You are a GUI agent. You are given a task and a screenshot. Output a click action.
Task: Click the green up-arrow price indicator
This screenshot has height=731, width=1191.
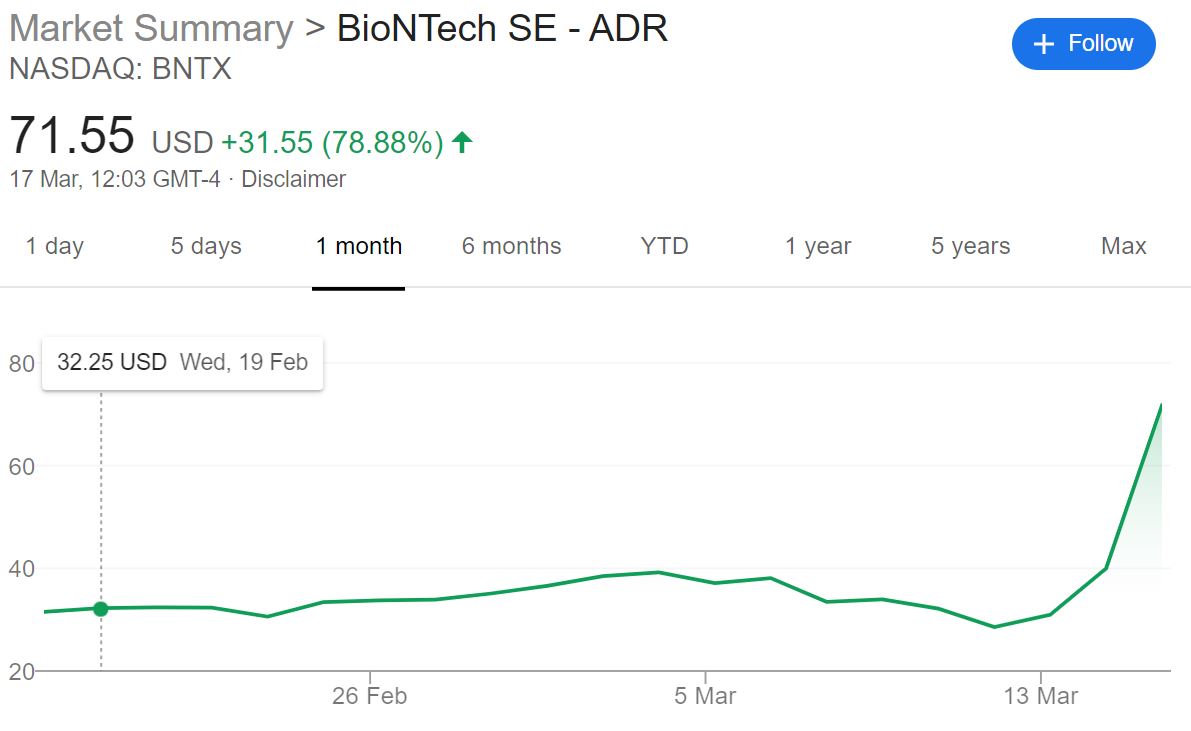461,143
